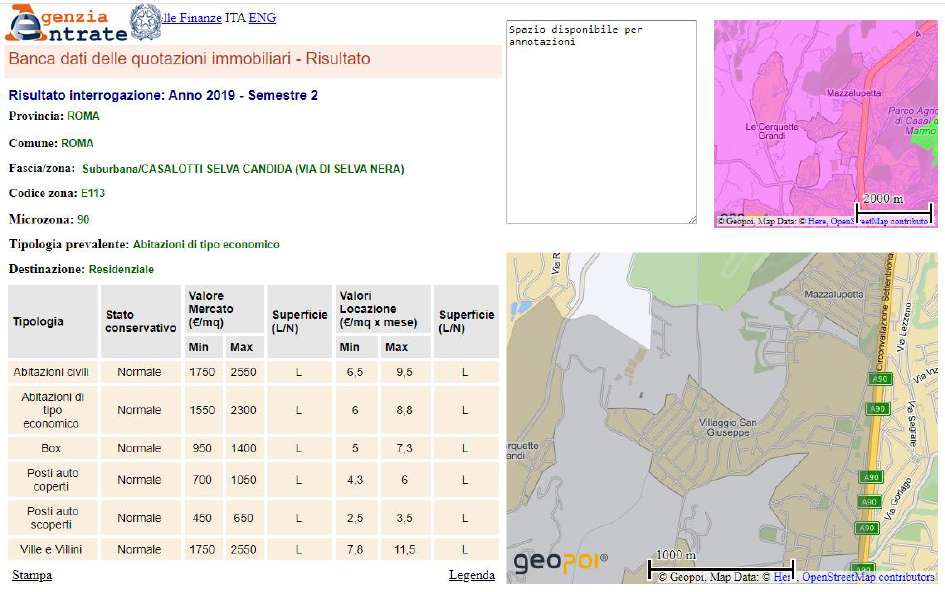Select the ITA language option
This screenshot has width=945, height=592.
tap(235, 18)
